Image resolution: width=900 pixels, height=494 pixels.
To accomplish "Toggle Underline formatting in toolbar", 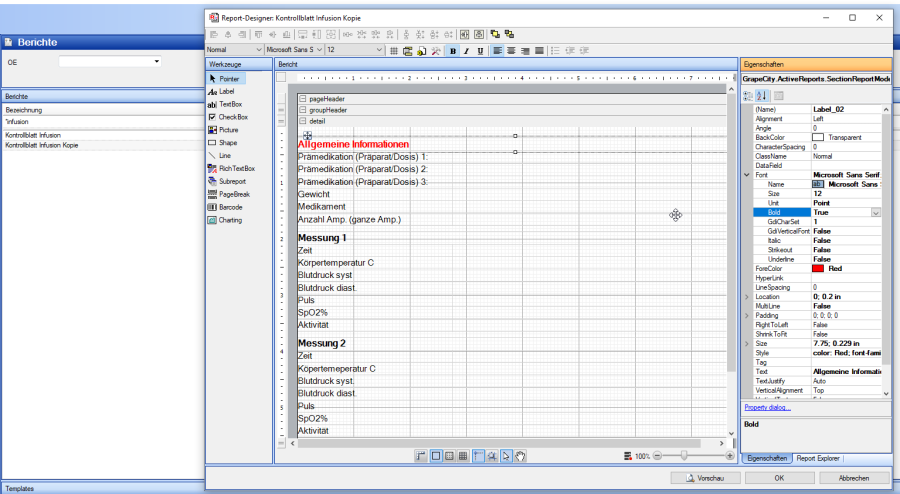I will click(x=480, y=50).
